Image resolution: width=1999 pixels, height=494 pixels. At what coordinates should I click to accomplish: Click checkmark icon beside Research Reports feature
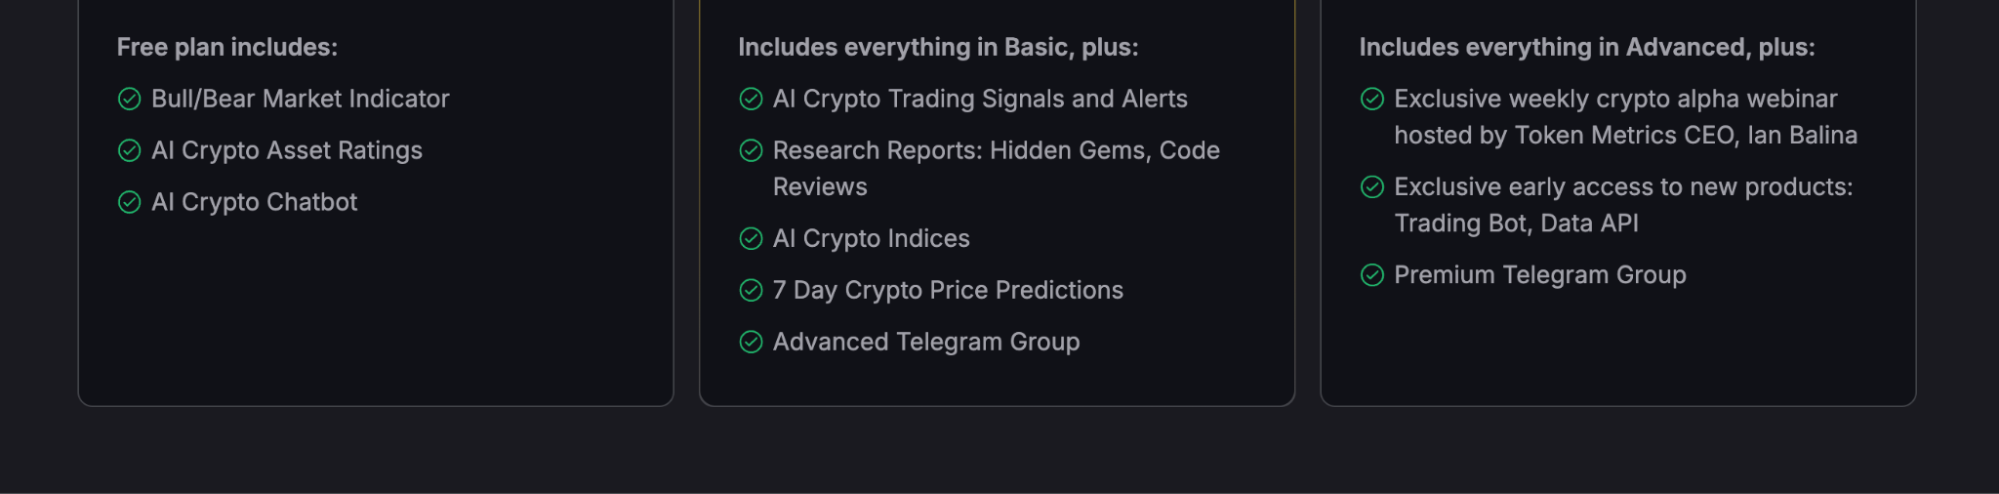pyautogui.click(x=751, y=151)
